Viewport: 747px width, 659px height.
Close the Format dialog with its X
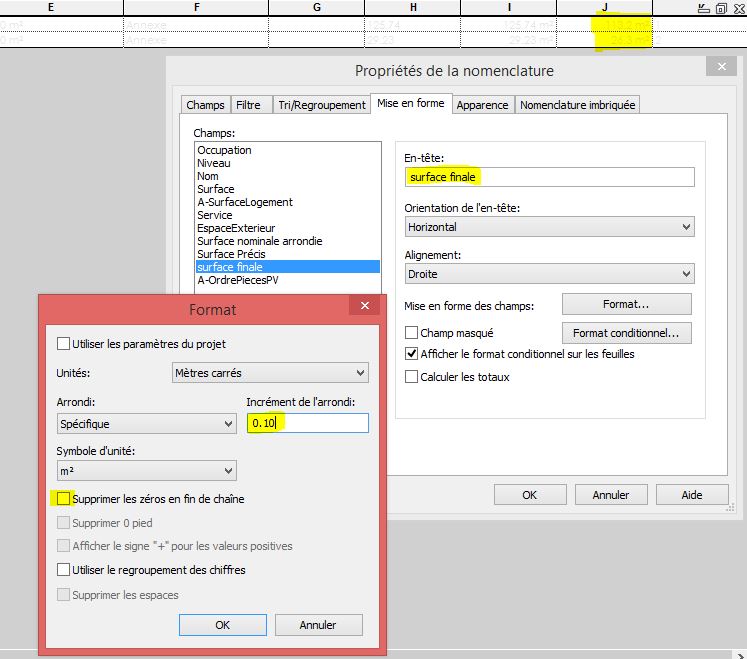pyautogui.click(x=366, y=307)
